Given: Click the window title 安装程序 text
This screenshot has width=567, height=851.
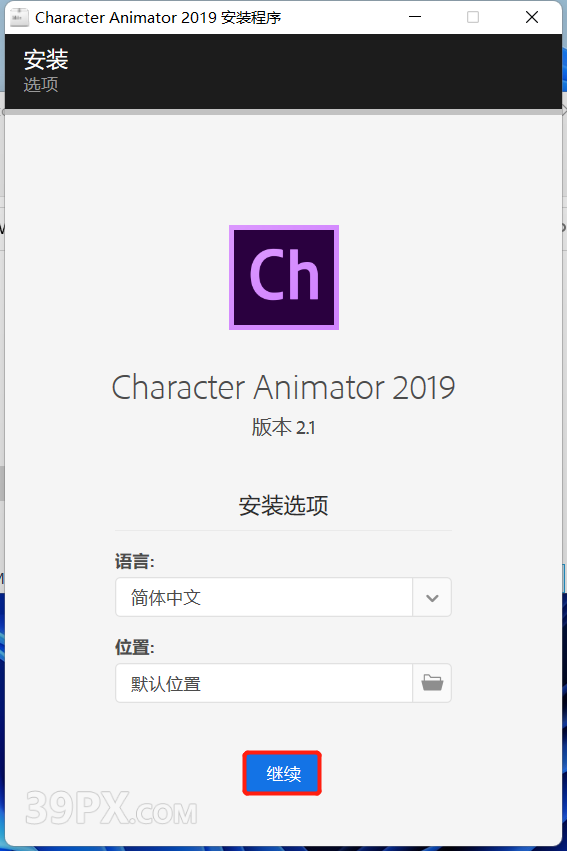Looking at the screenshot, I should click(251, 18).
